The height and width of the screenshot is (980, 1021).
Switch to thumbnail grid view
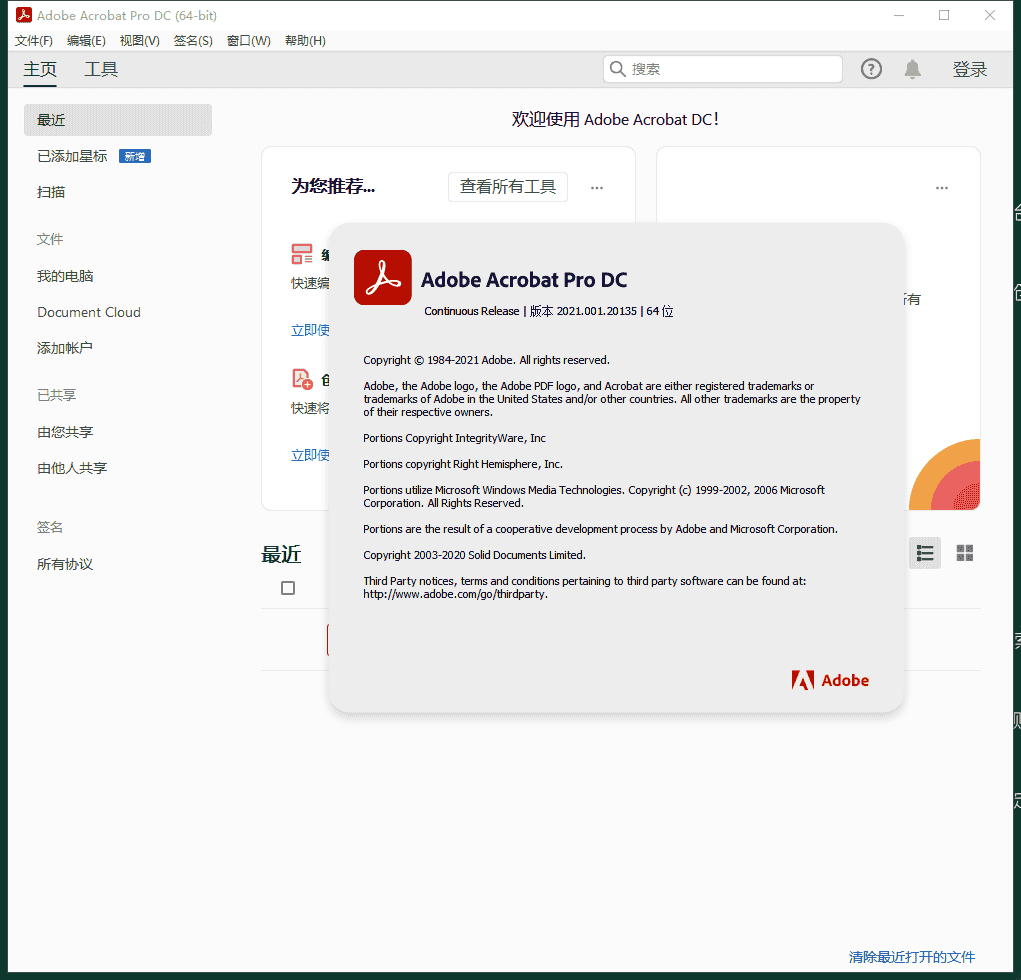965,553
